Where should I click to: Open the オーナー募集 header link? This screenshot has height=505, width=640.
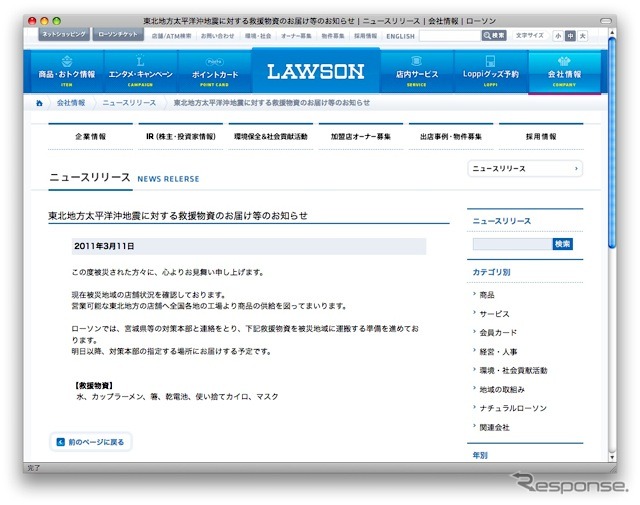pos(296,36)
